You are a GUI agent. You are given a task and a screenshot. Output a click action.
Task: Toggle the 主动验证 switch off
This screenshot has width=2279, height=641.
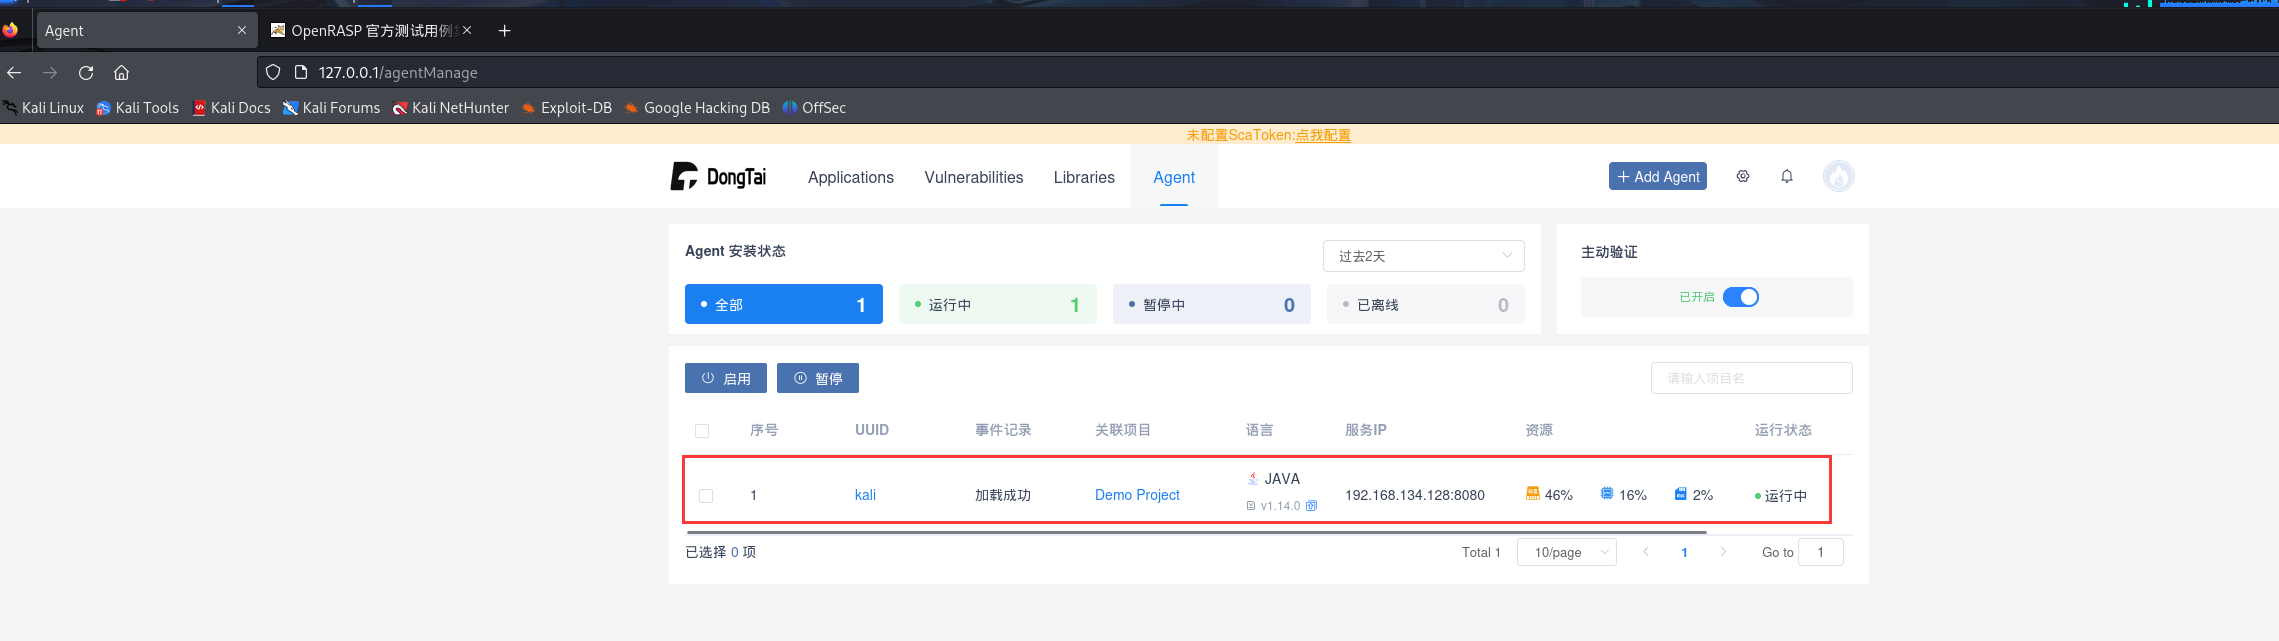point(1740,297)
